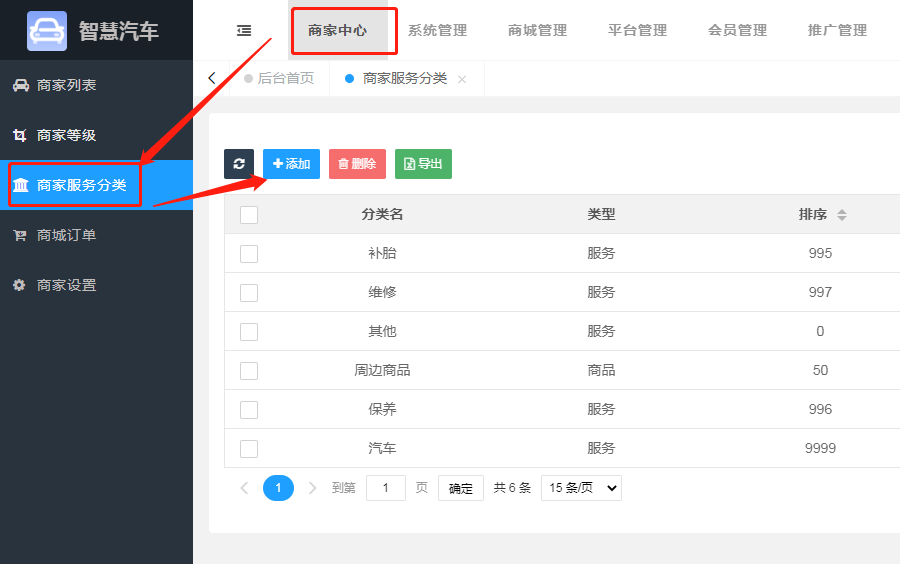Open 商城订单 in the sidebar
The image size is (900, 564).
pyautogui.click(x=96, y=235)
